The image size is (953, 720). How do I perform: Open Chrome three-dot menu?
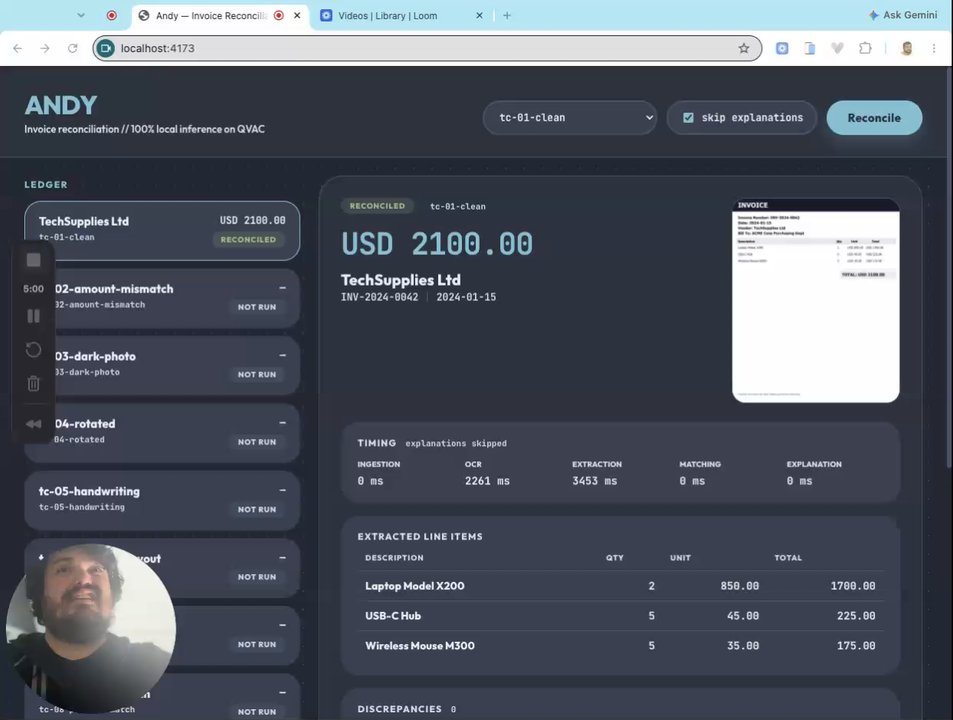click(934, 48)
